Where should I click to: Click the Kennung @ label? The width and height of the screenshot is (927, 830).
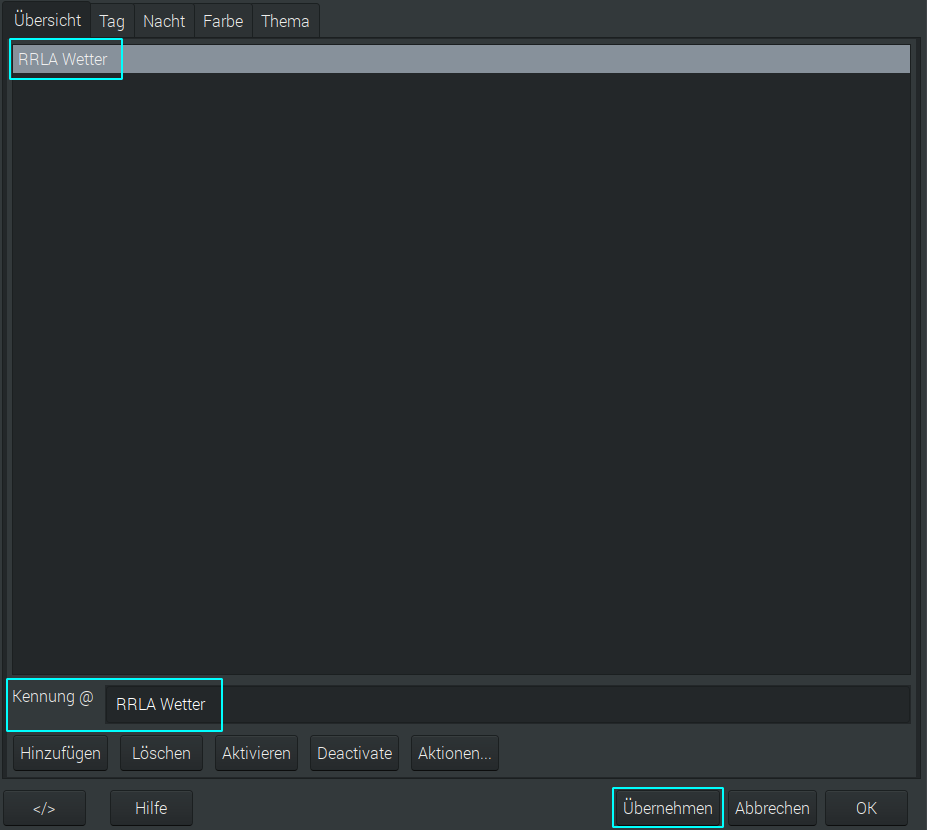click(52, 697)
